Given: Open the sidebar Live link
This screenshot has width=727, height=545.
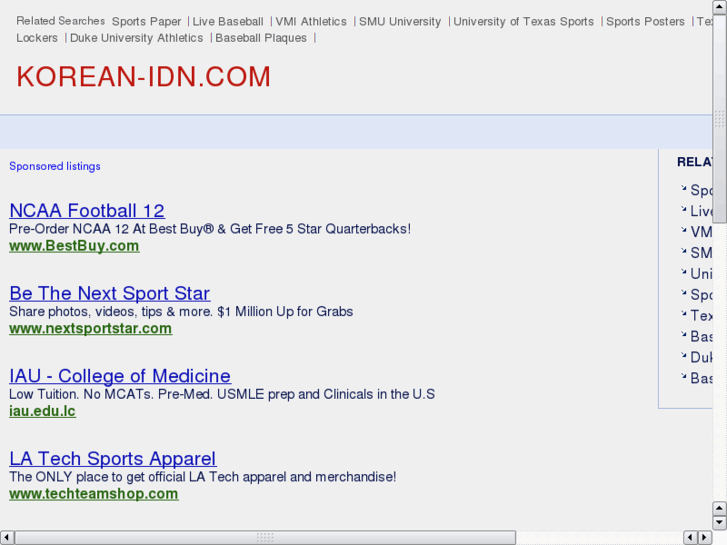Looking at the screenshot, I should (701, 211).
